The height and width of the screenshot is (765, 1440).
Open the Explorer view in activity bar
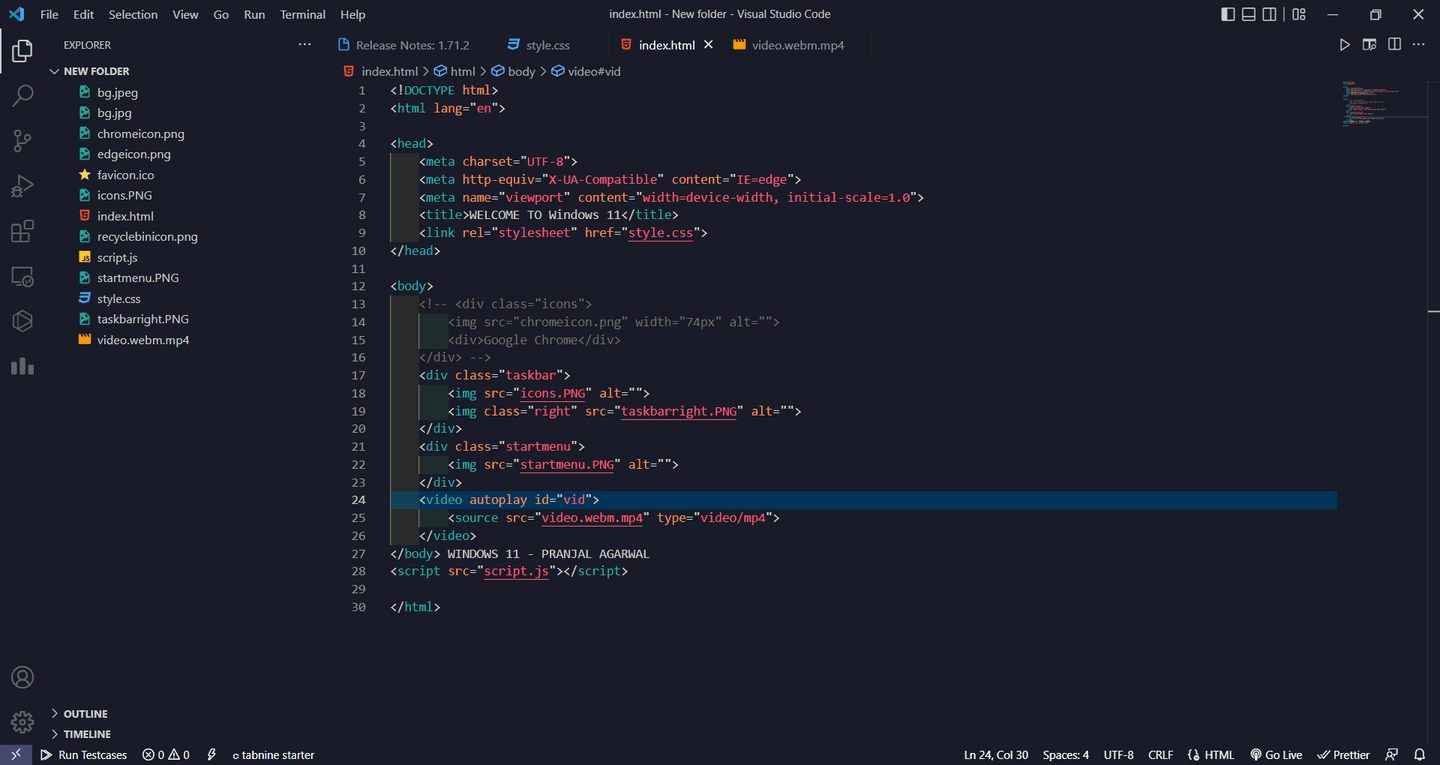point(22,50)
